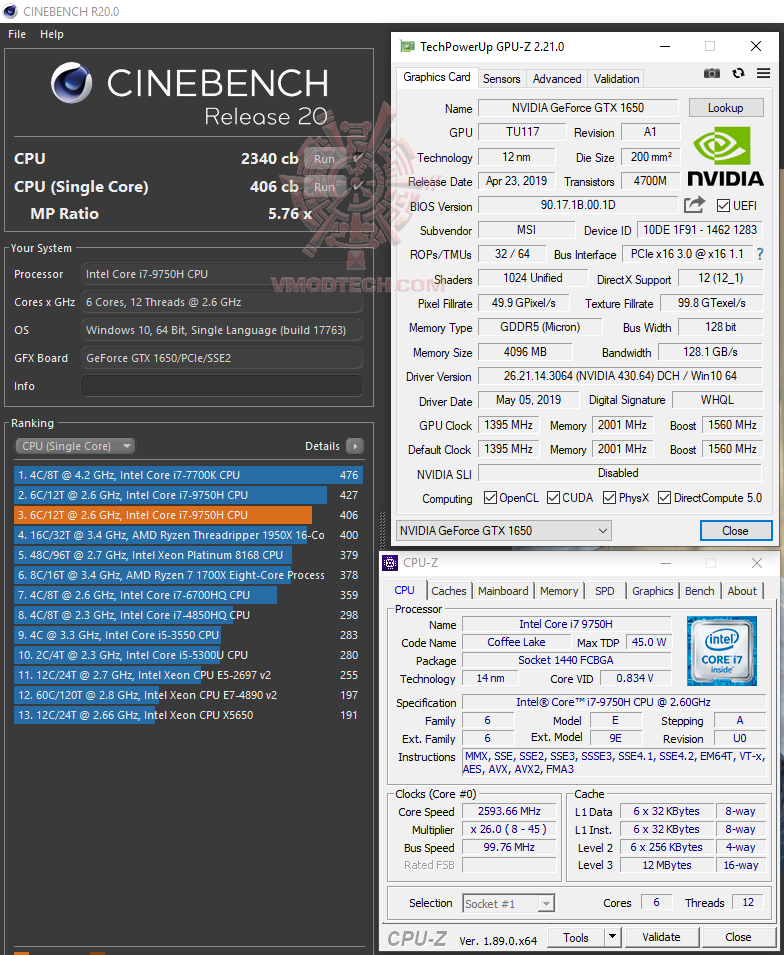Click GPU-Z refresh icon
Screen dimensions: 784x955
tap(738, 73)
